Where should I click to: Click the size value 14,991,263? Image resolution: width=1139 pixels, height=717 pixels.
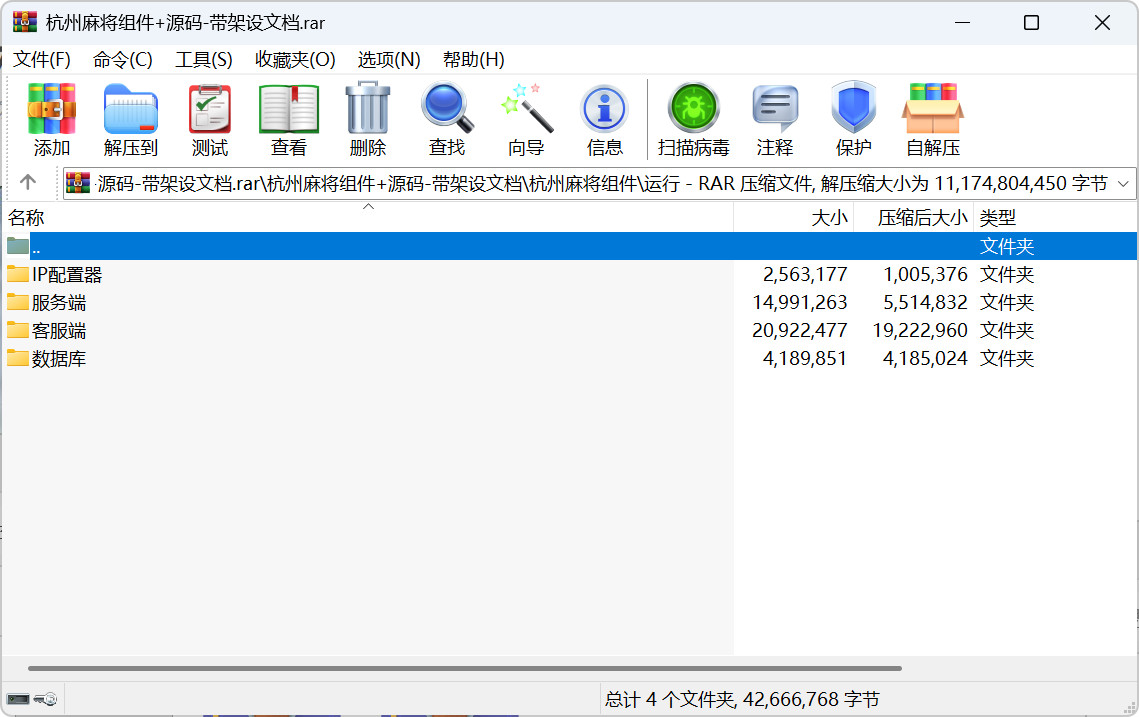coord(800,302)
